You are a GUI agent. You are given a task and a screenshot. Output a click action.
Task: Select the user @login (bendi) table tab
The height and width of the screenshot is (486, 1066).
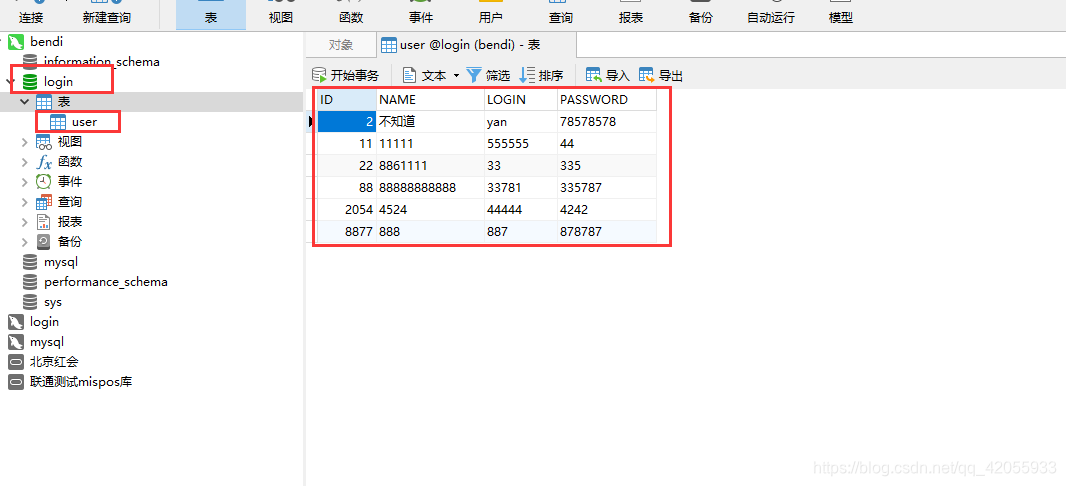point(476,45)
